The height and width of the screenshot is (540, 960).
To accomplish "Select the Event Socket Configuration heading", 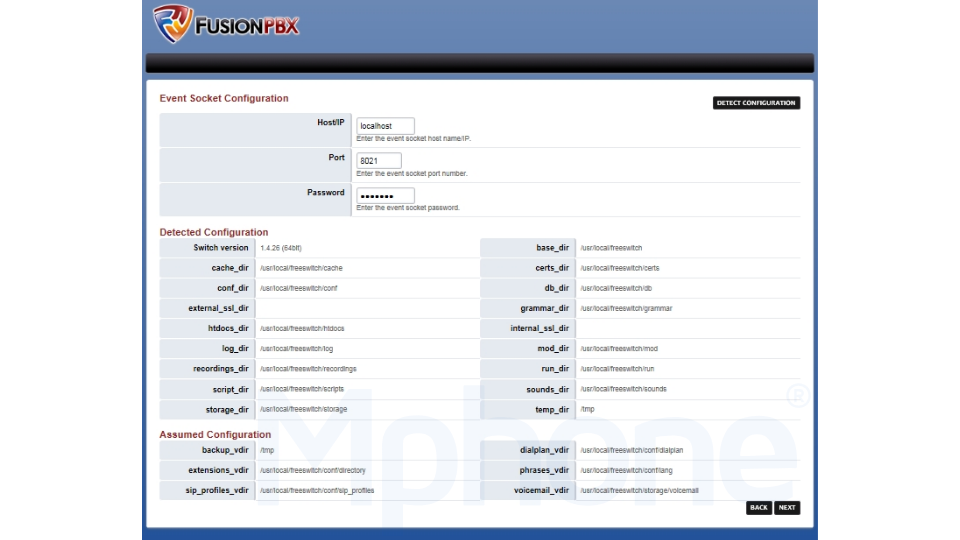I will pyautogui.click(x=224, y=98).
